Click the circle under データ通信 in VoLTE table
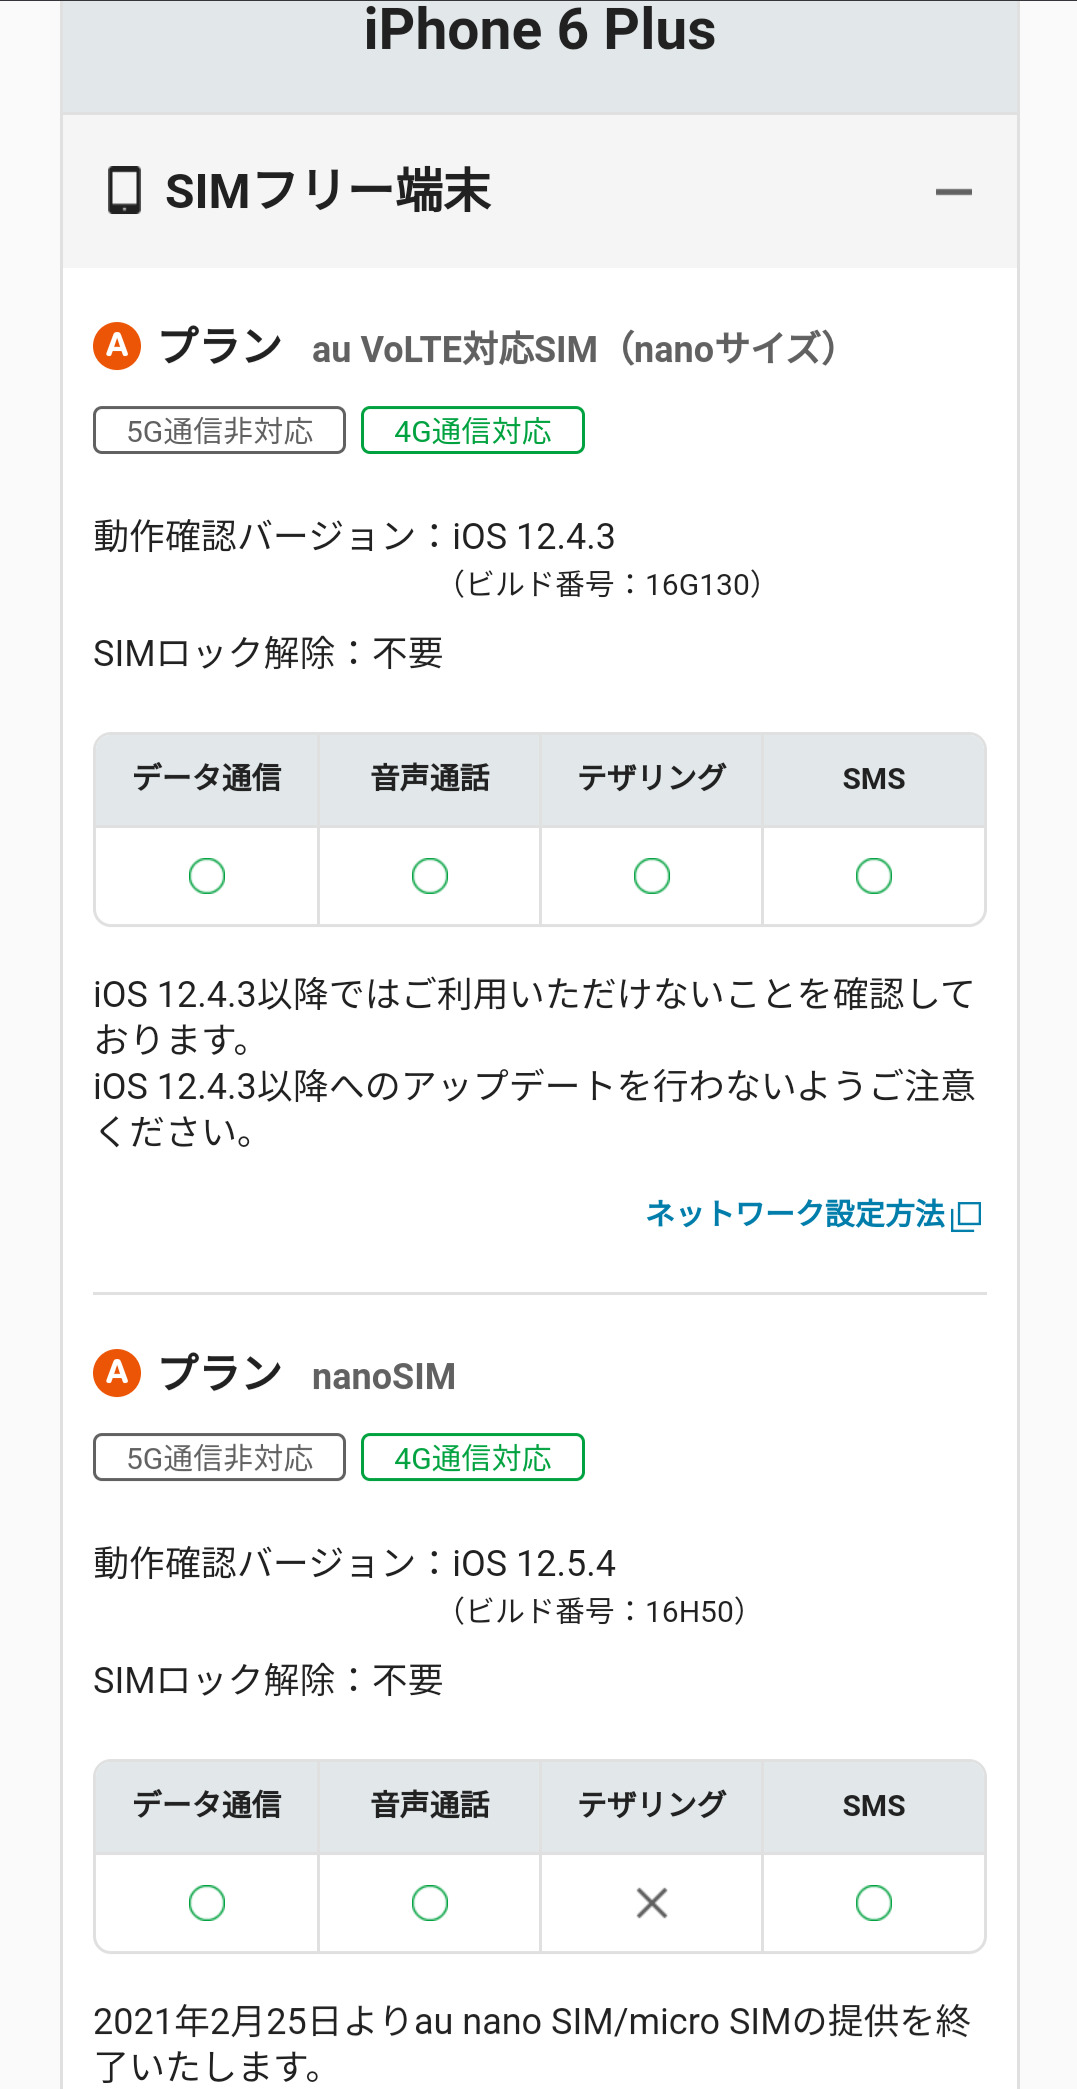Screen dimensions: 1077x2089 [207, 876]
